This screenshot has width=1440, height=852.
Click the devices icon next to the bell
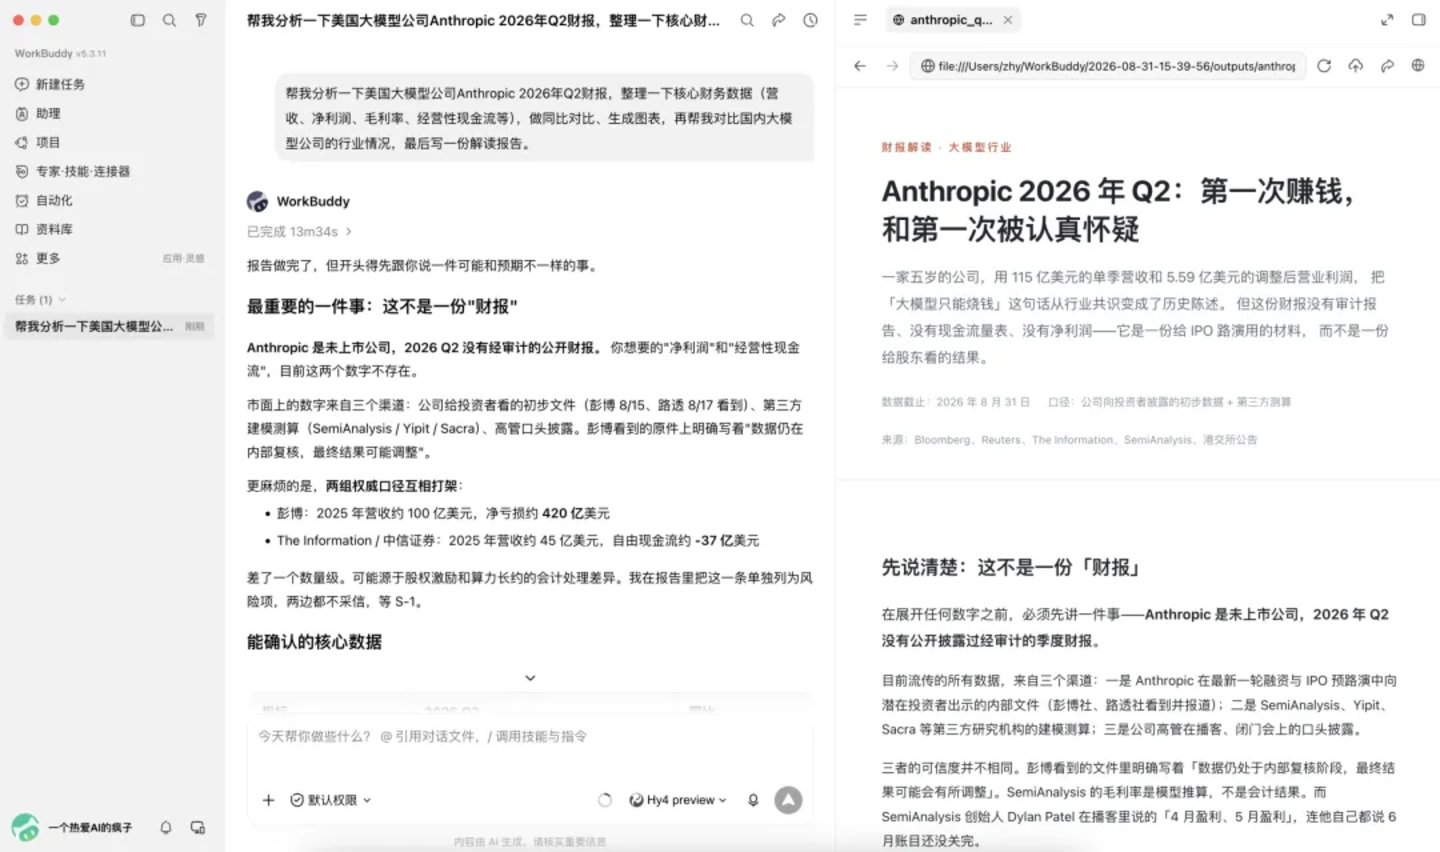tap(198, 827)
